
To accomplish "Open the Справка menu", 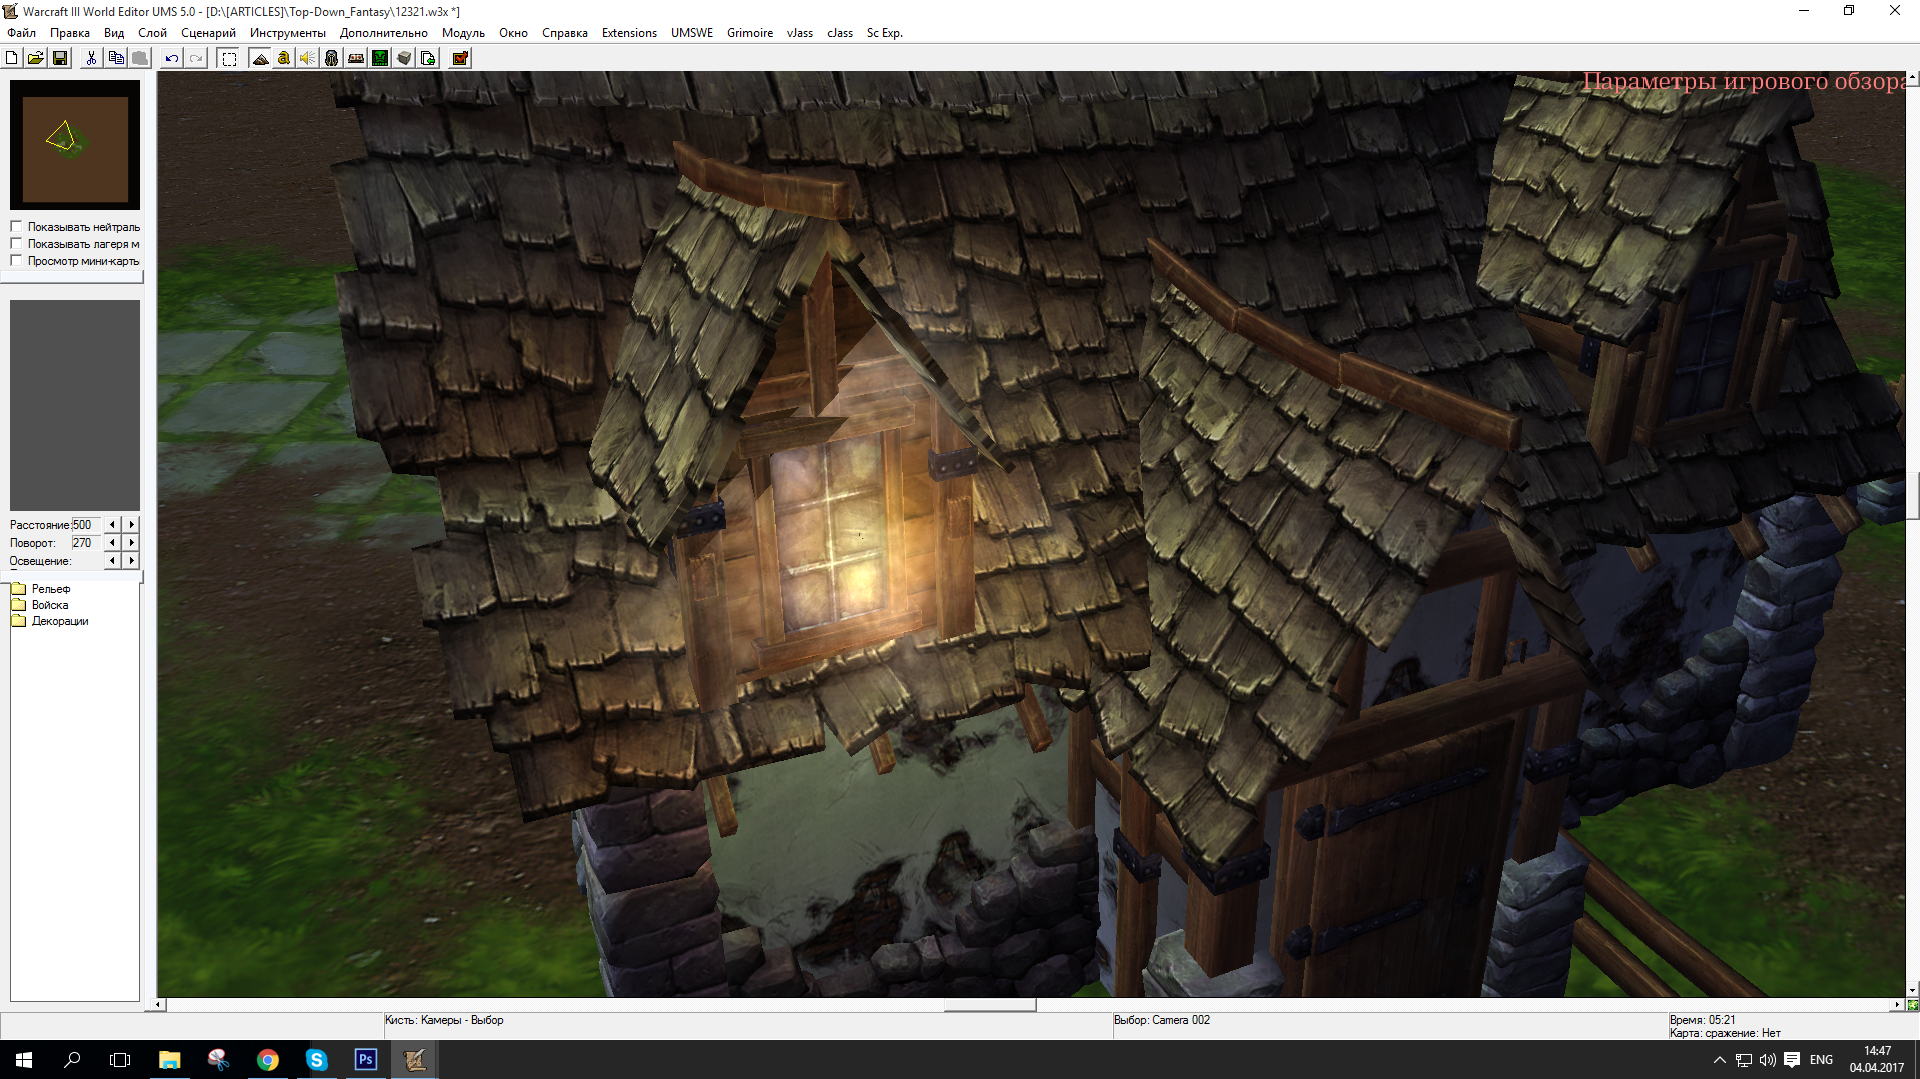I will 565,33.
